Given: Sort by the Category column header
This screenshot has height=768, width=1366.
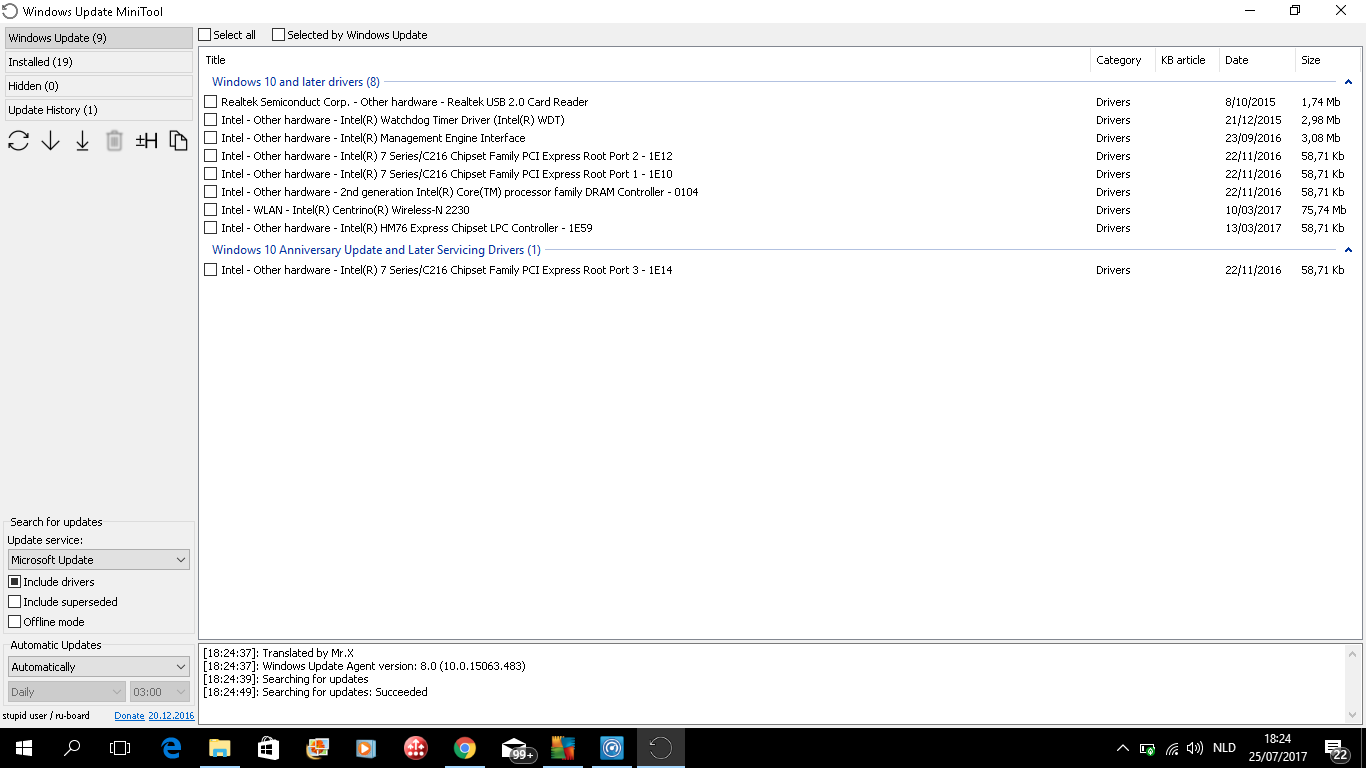Looking at the screenshot, I should (x=1123, y=60).
